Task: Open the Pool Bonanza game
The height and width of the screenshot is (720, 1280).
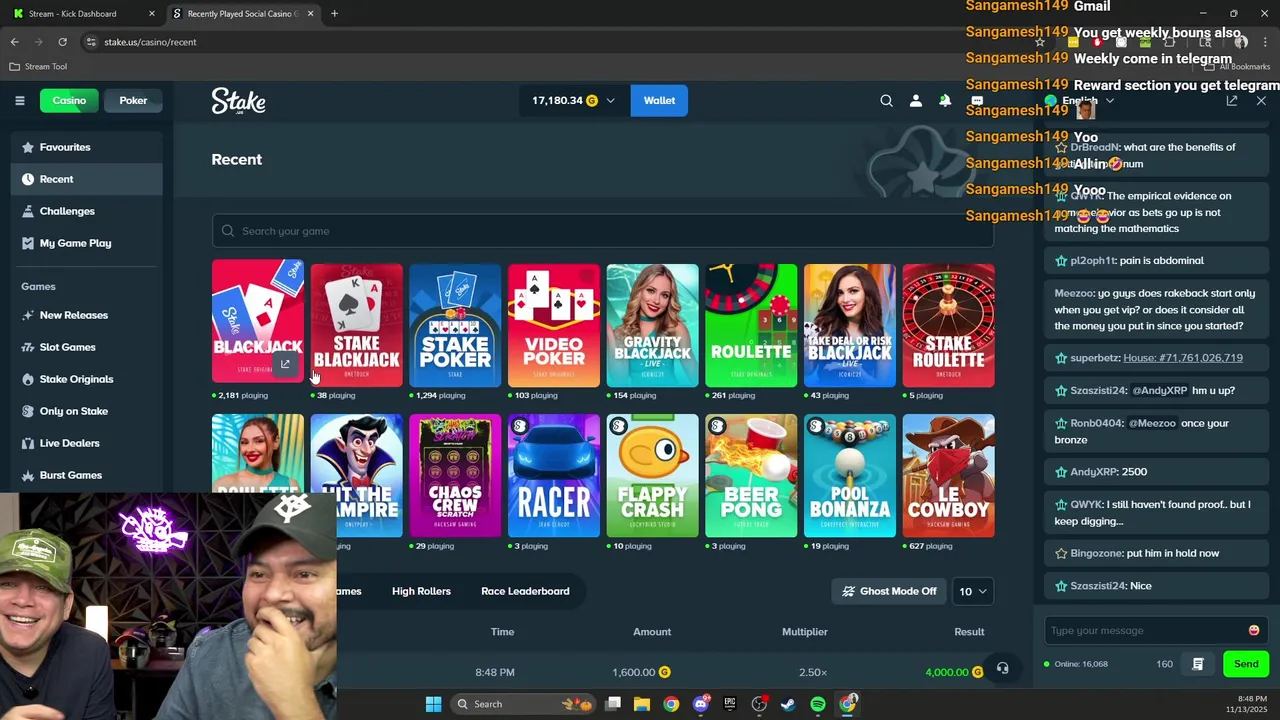Action: coord(850,476)
